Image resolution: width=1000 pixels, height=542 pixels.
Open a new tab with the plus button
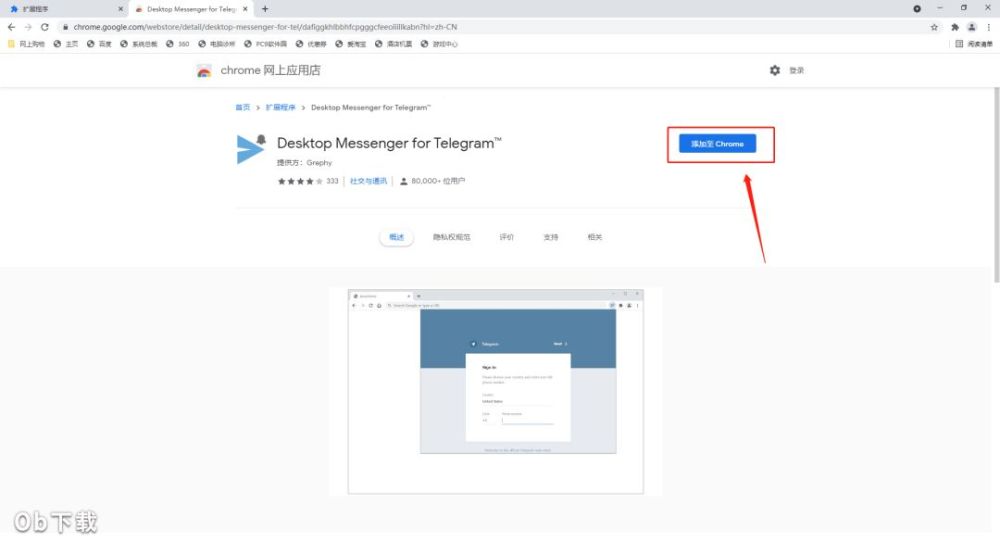click(265, 9)
